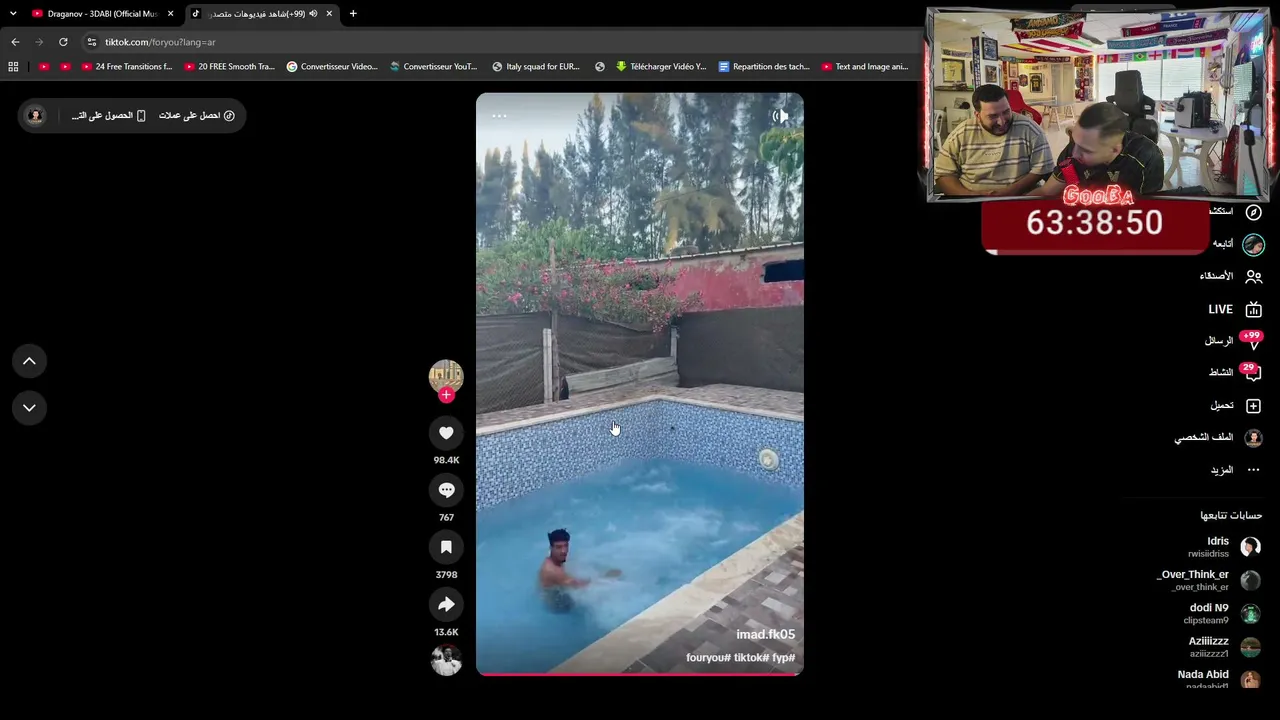This screenshot has width=1280, height=720.
Task: Seek in the red video progress bar
Action: tap(640, 674)
